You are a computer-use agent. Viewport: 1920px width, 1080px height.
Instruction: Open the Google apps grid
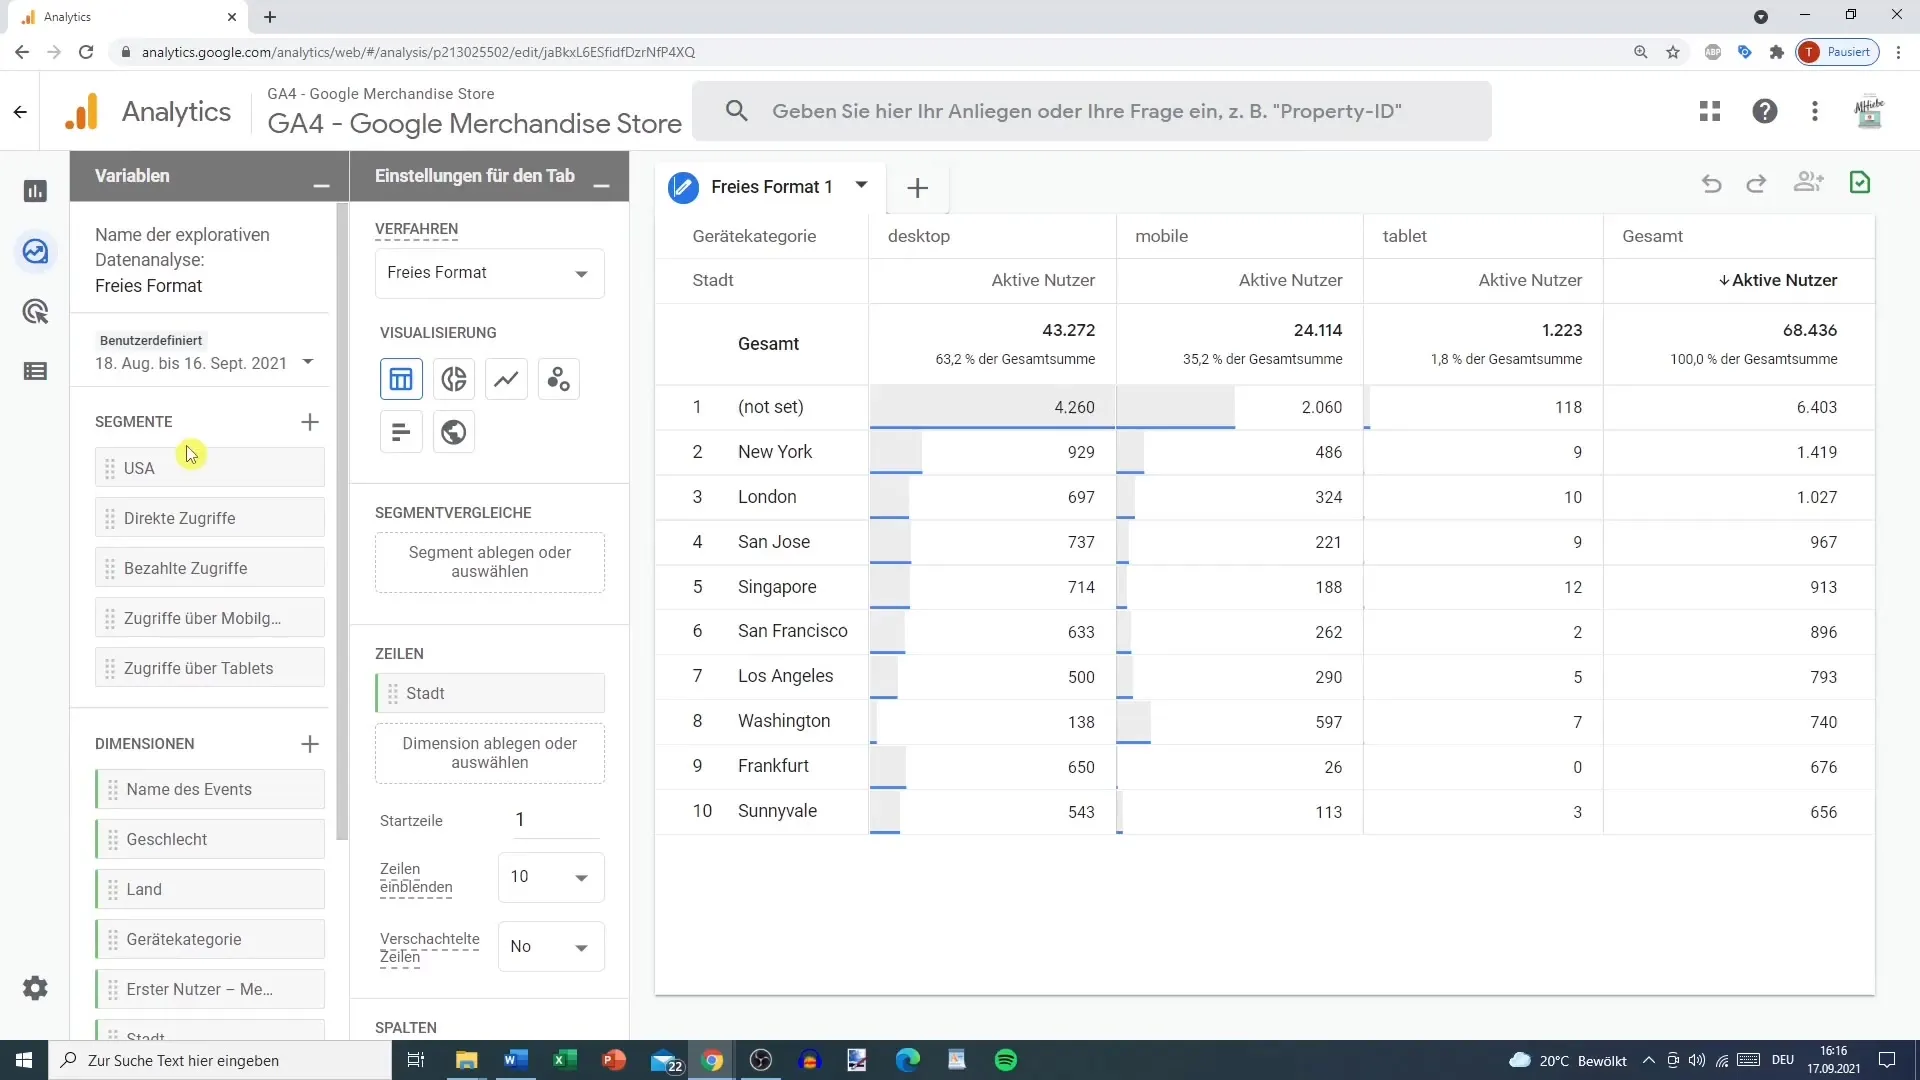[x=1710, y=111]
